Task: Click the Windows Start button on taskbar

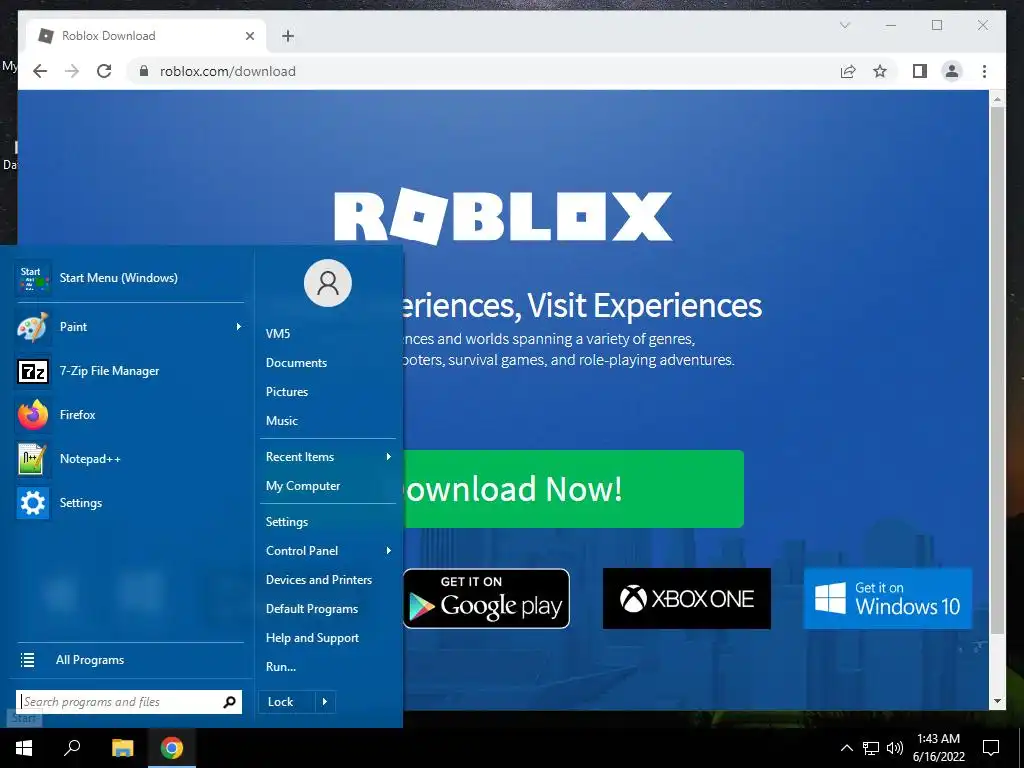Action: [24, 748]
